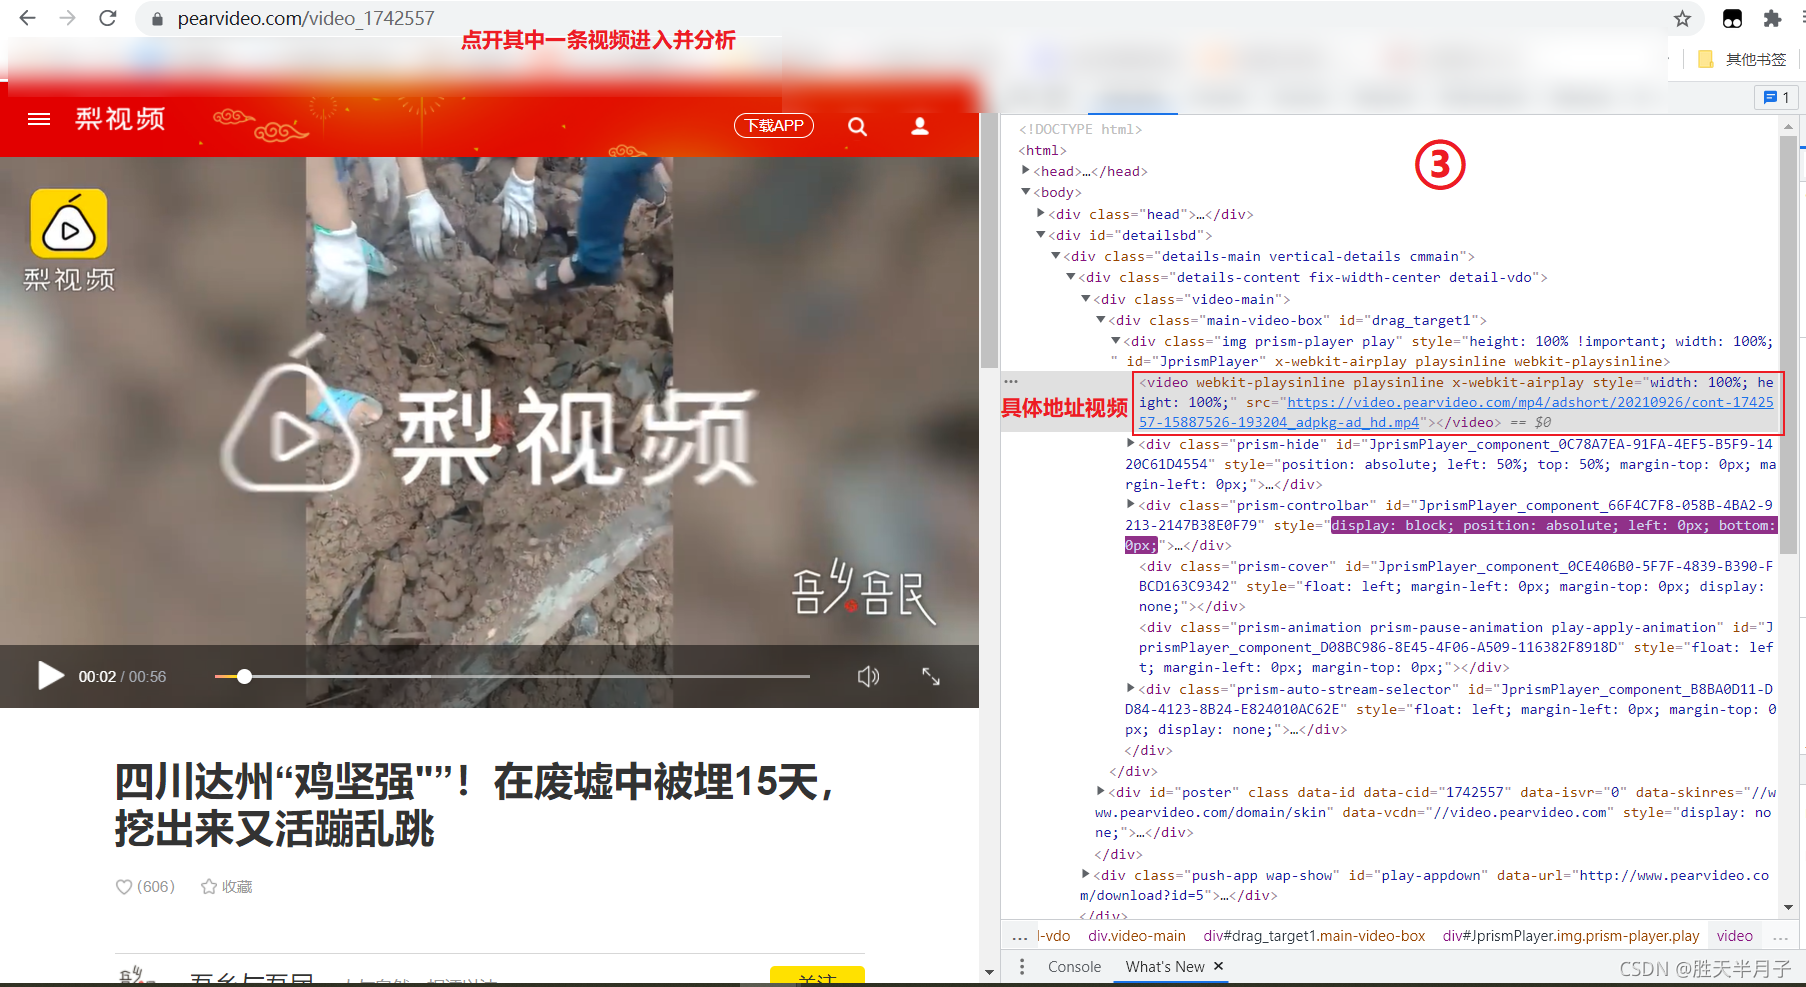Click address bar URL pearvideo.com/video_1742557
Screen dimensions: 1806x987
tap(306, 18)
